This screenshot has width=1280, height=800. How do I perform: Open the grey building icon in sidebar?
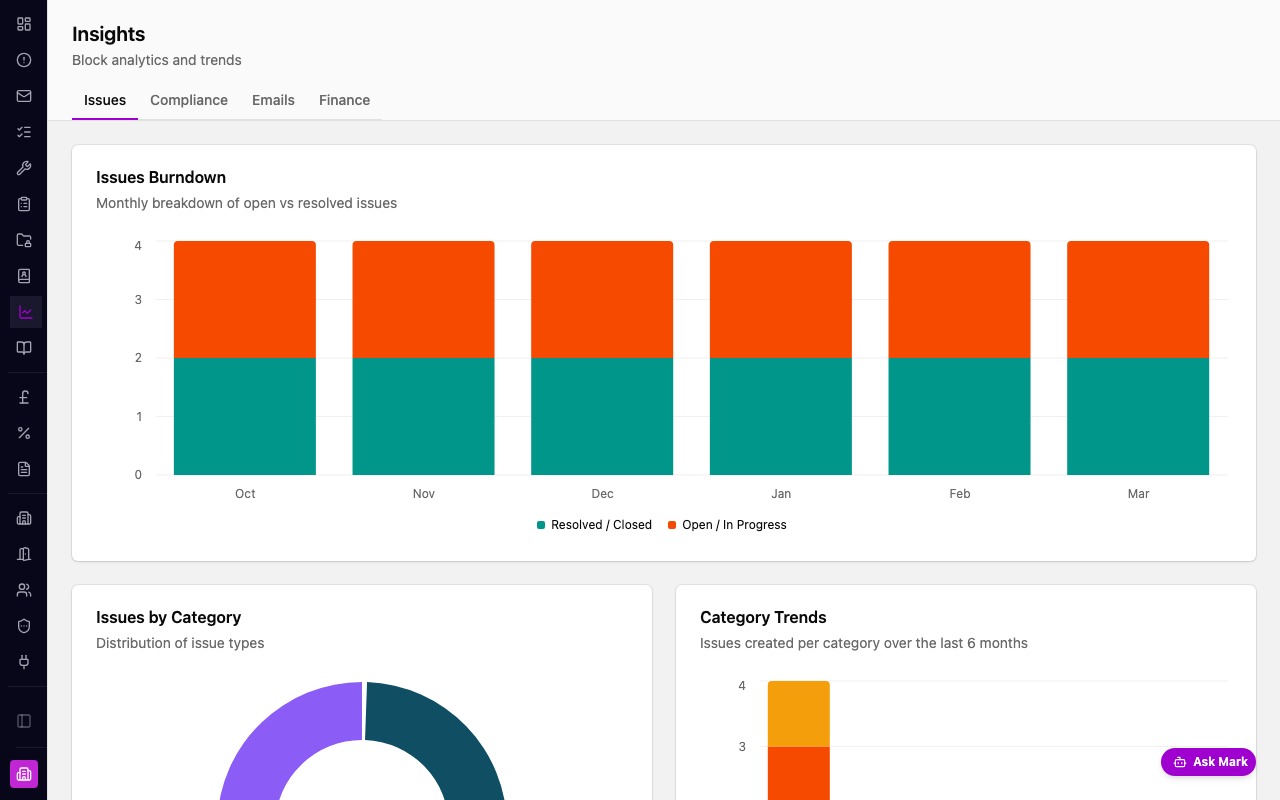[24, 518]
